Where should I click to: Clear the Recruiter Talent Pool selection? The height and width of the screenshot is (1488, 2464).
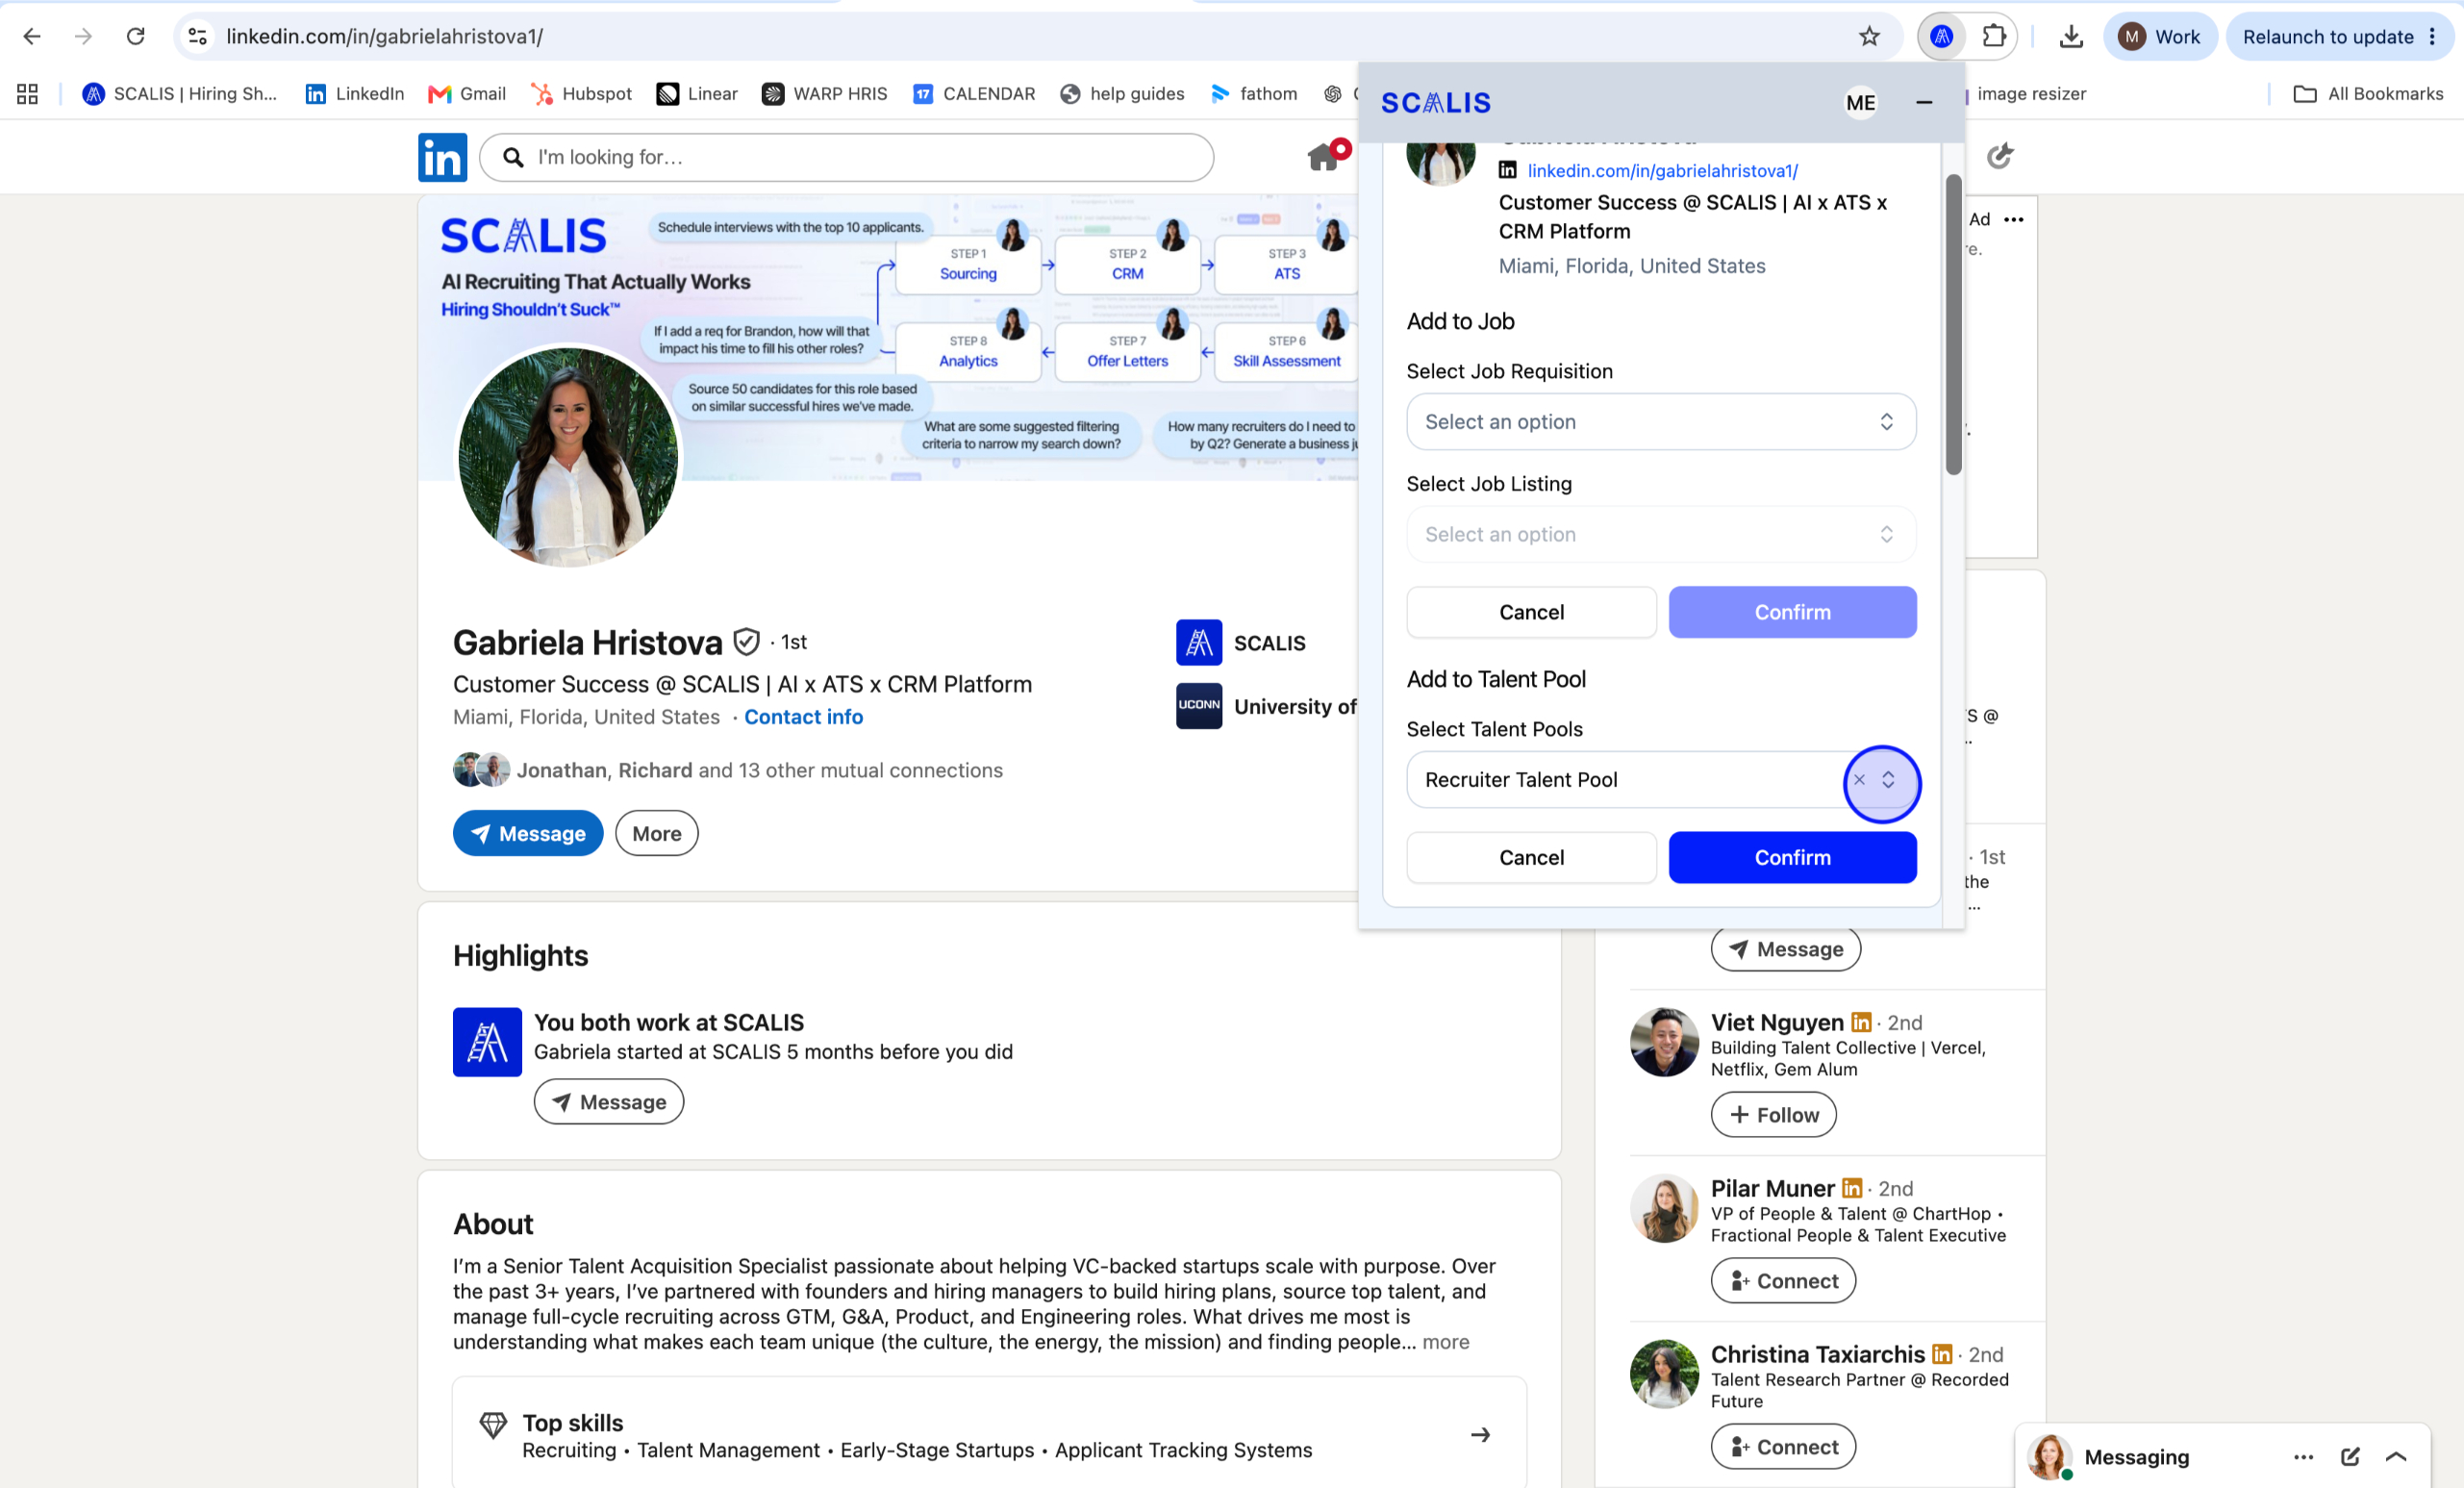(1859, 780)
